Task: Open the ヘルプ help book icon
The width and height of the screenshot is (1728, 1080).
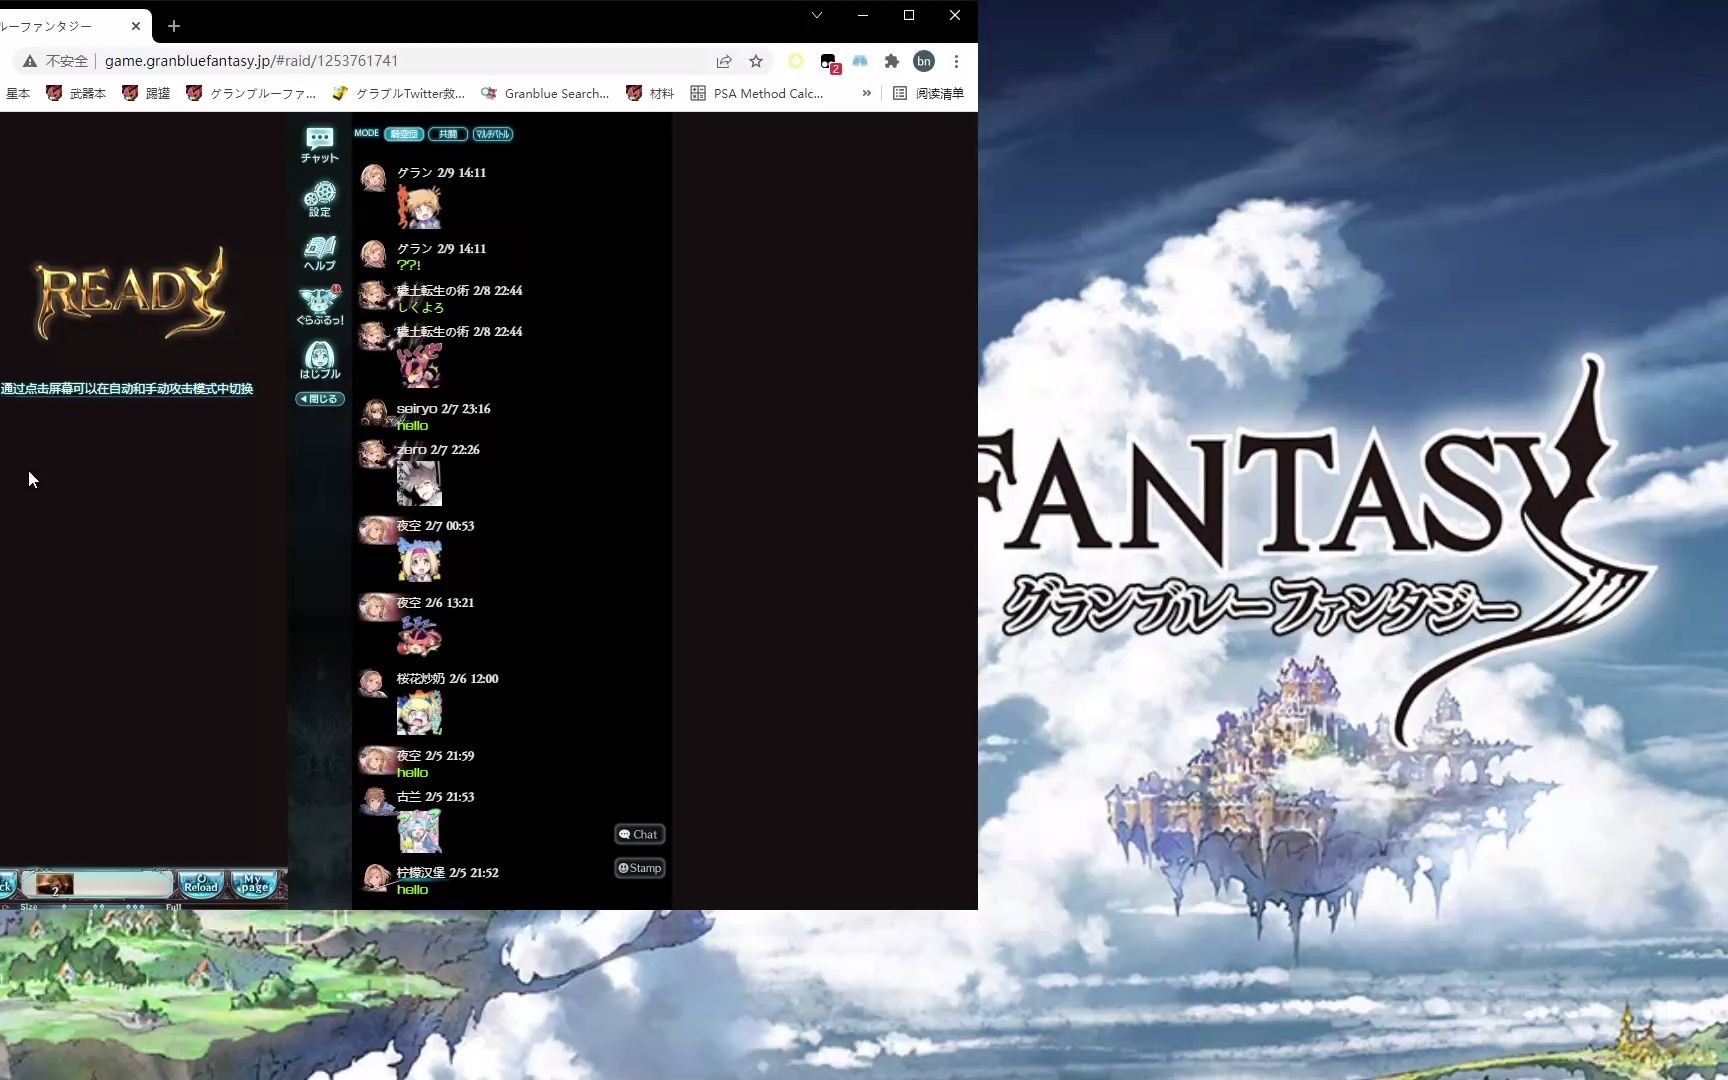Action: pyautogui.click(x=320, y=253)
